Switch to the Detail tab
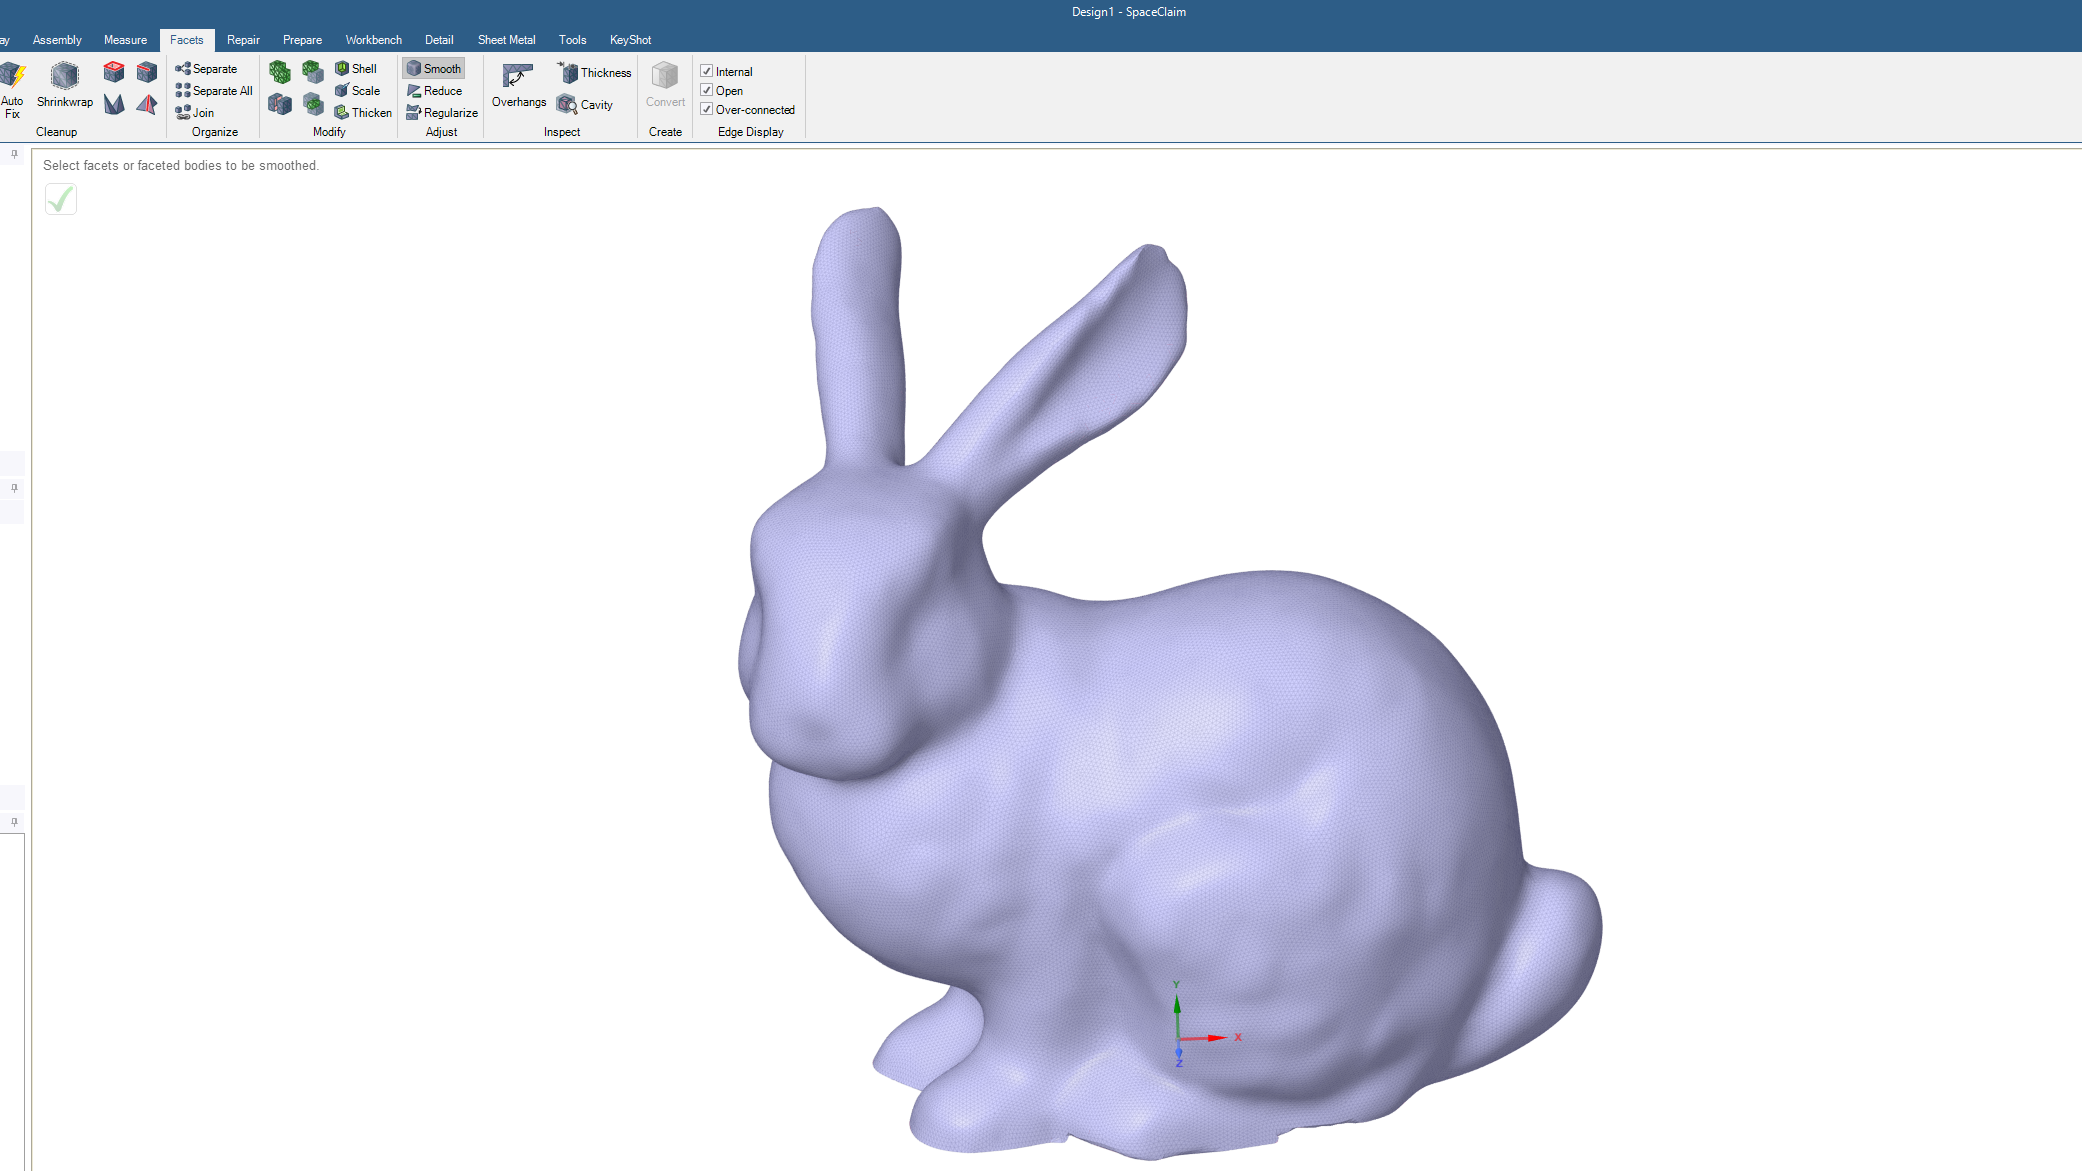Viewport: 2082px width, 1171px height. [x=439, y=40]
